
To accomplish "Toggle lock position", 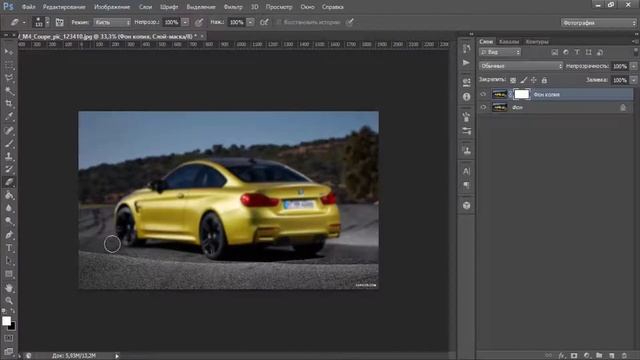I will 534,80.
